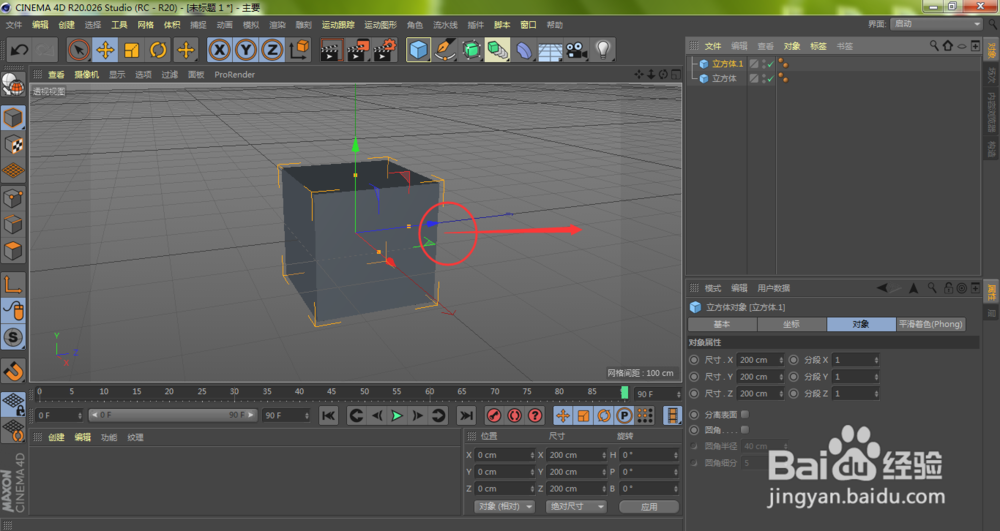Viewport: 1000px width, 531px height.
Task: Switch to the 坐标 tab
Action: tap(791, 324)
